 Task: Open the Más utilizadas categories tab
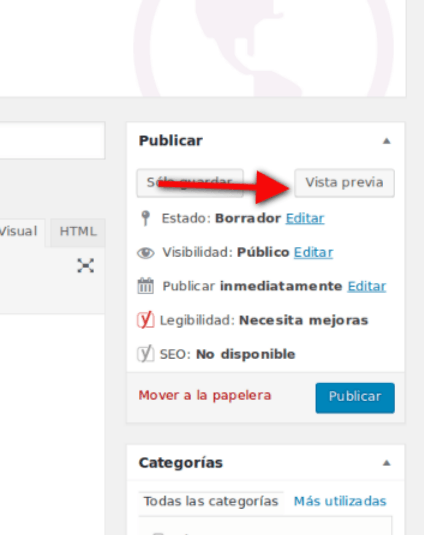340,501
